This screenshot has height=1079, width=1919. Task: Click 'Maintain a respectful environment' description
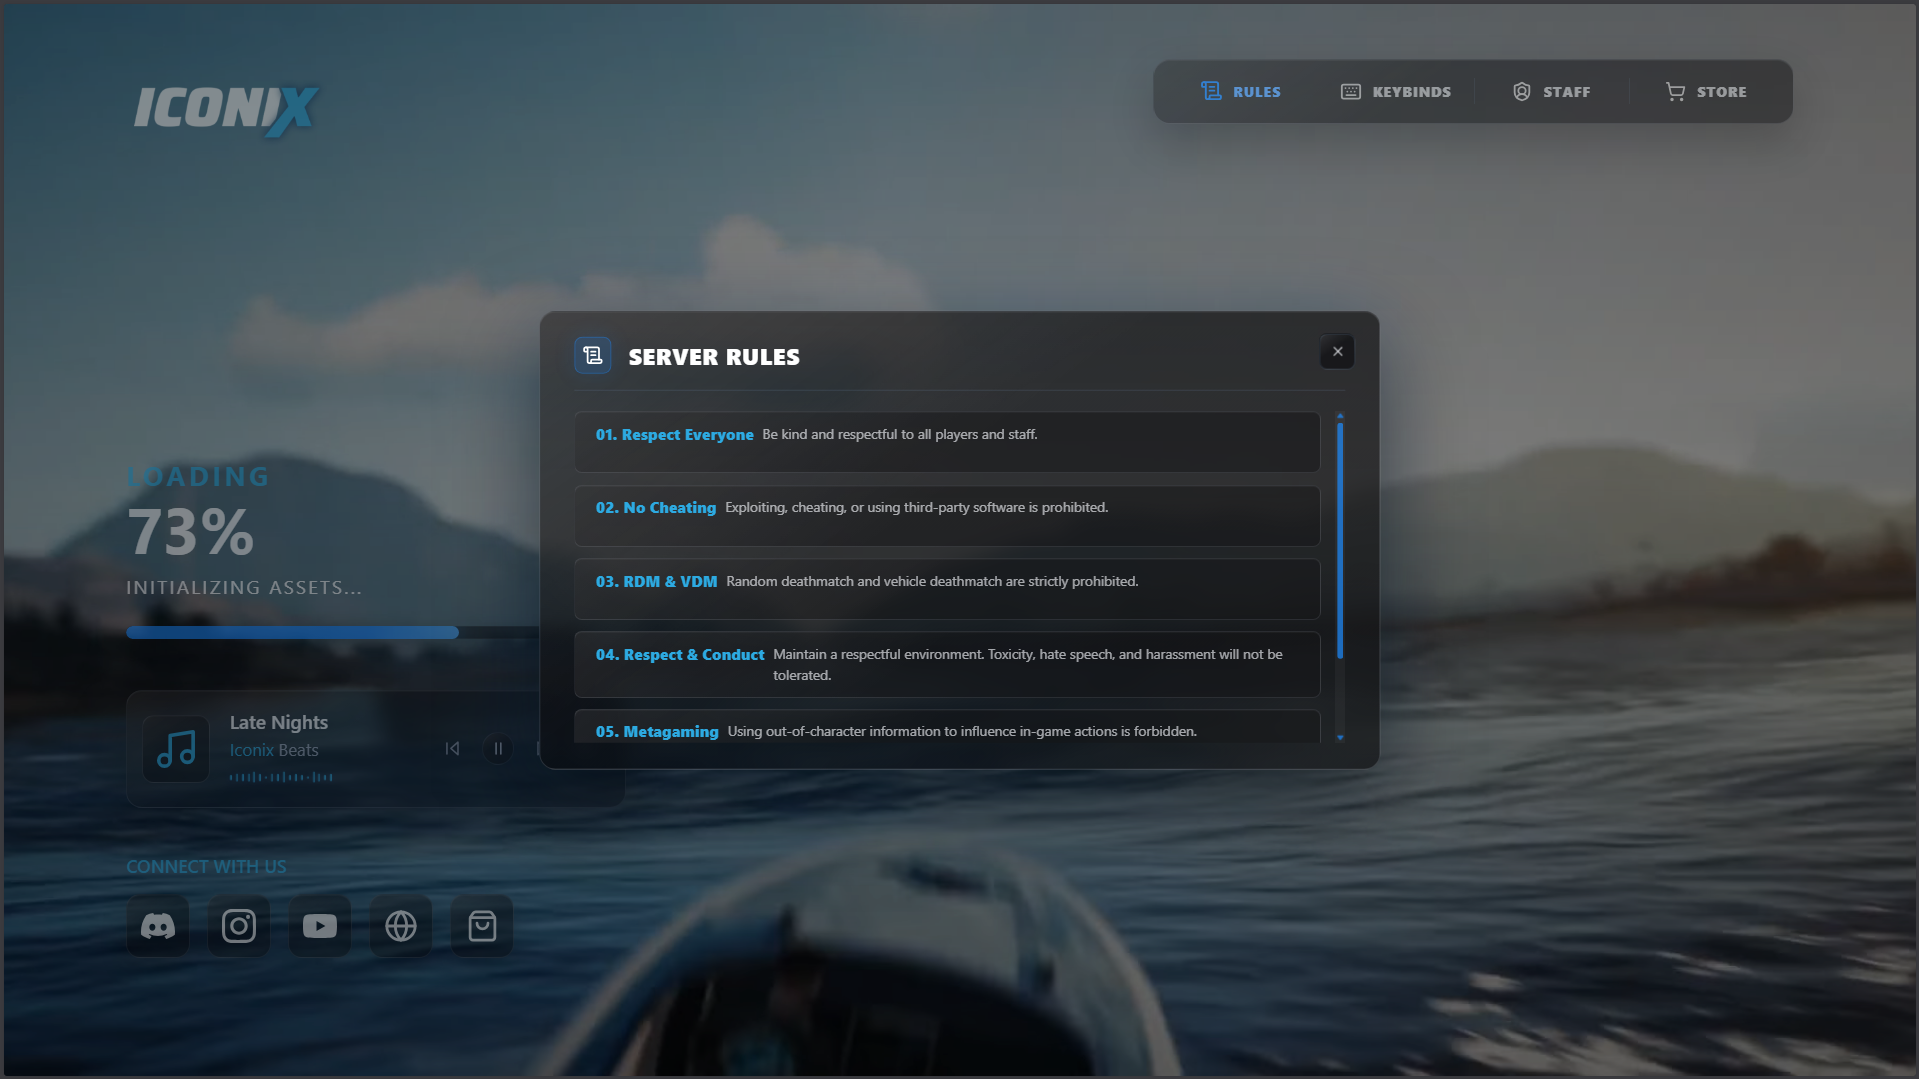1028,665
